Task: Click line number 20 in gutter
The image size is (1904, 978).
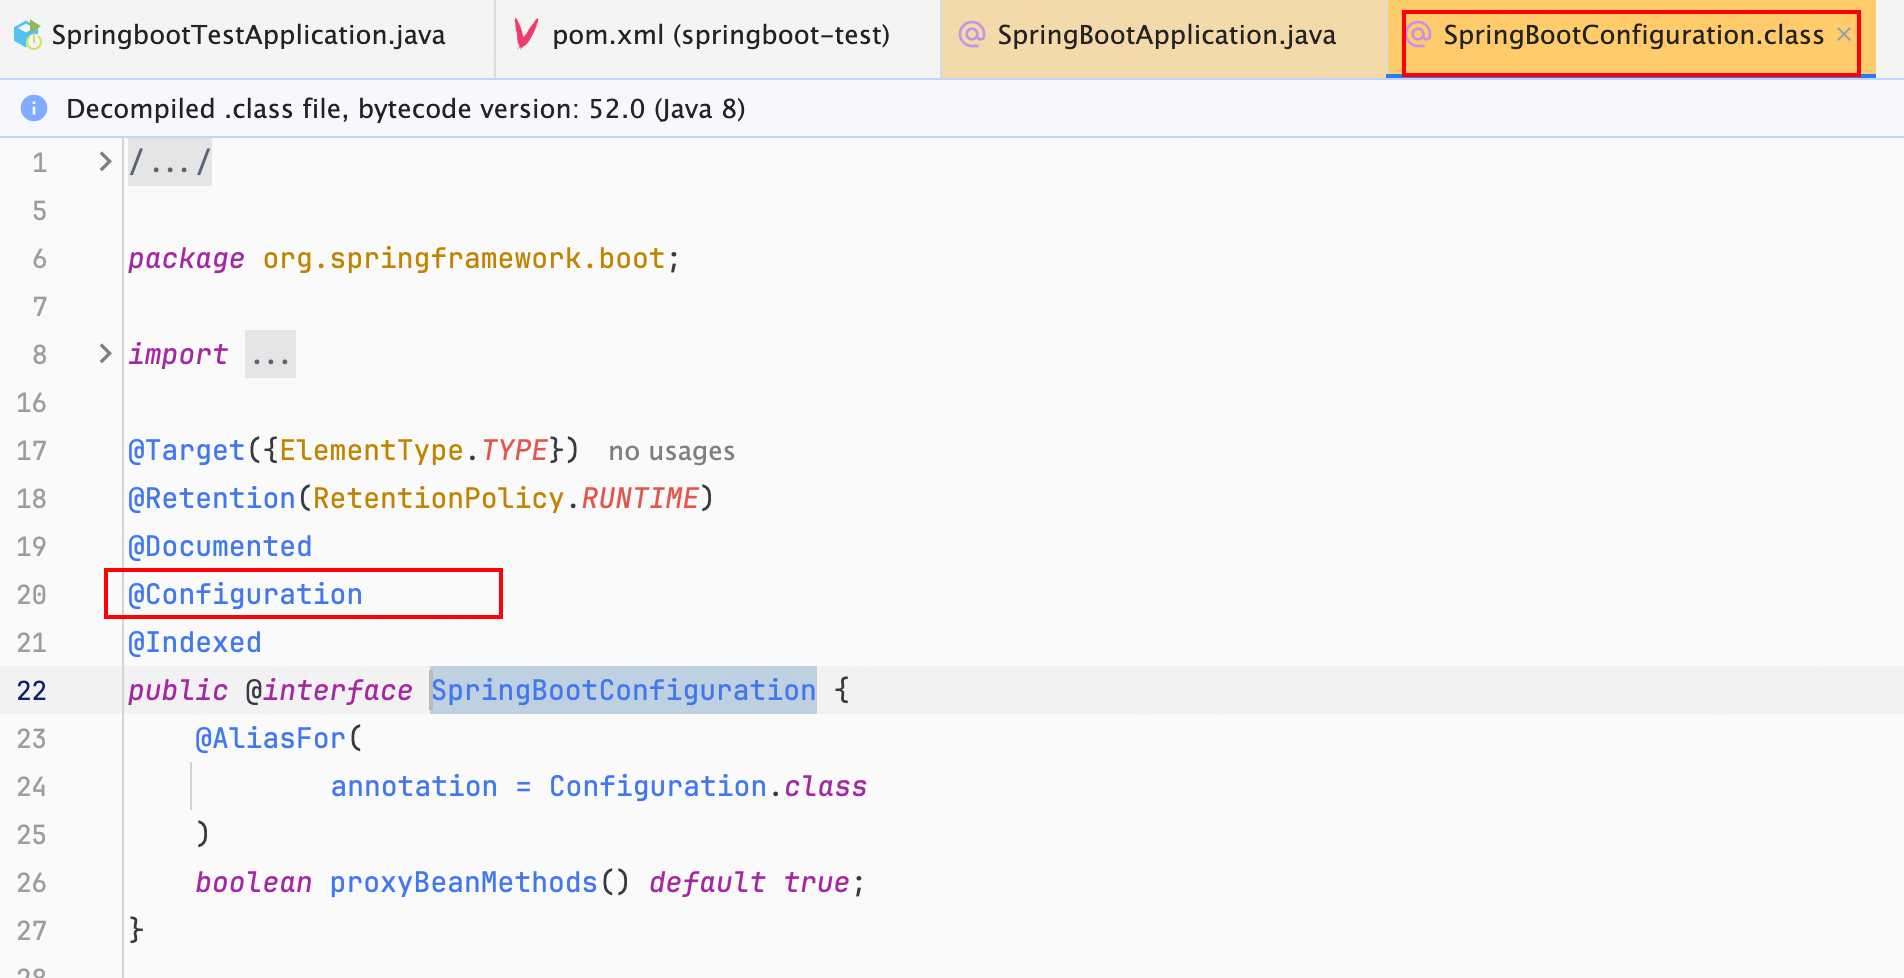Action: pyautogui.click(x=32, y=594)
